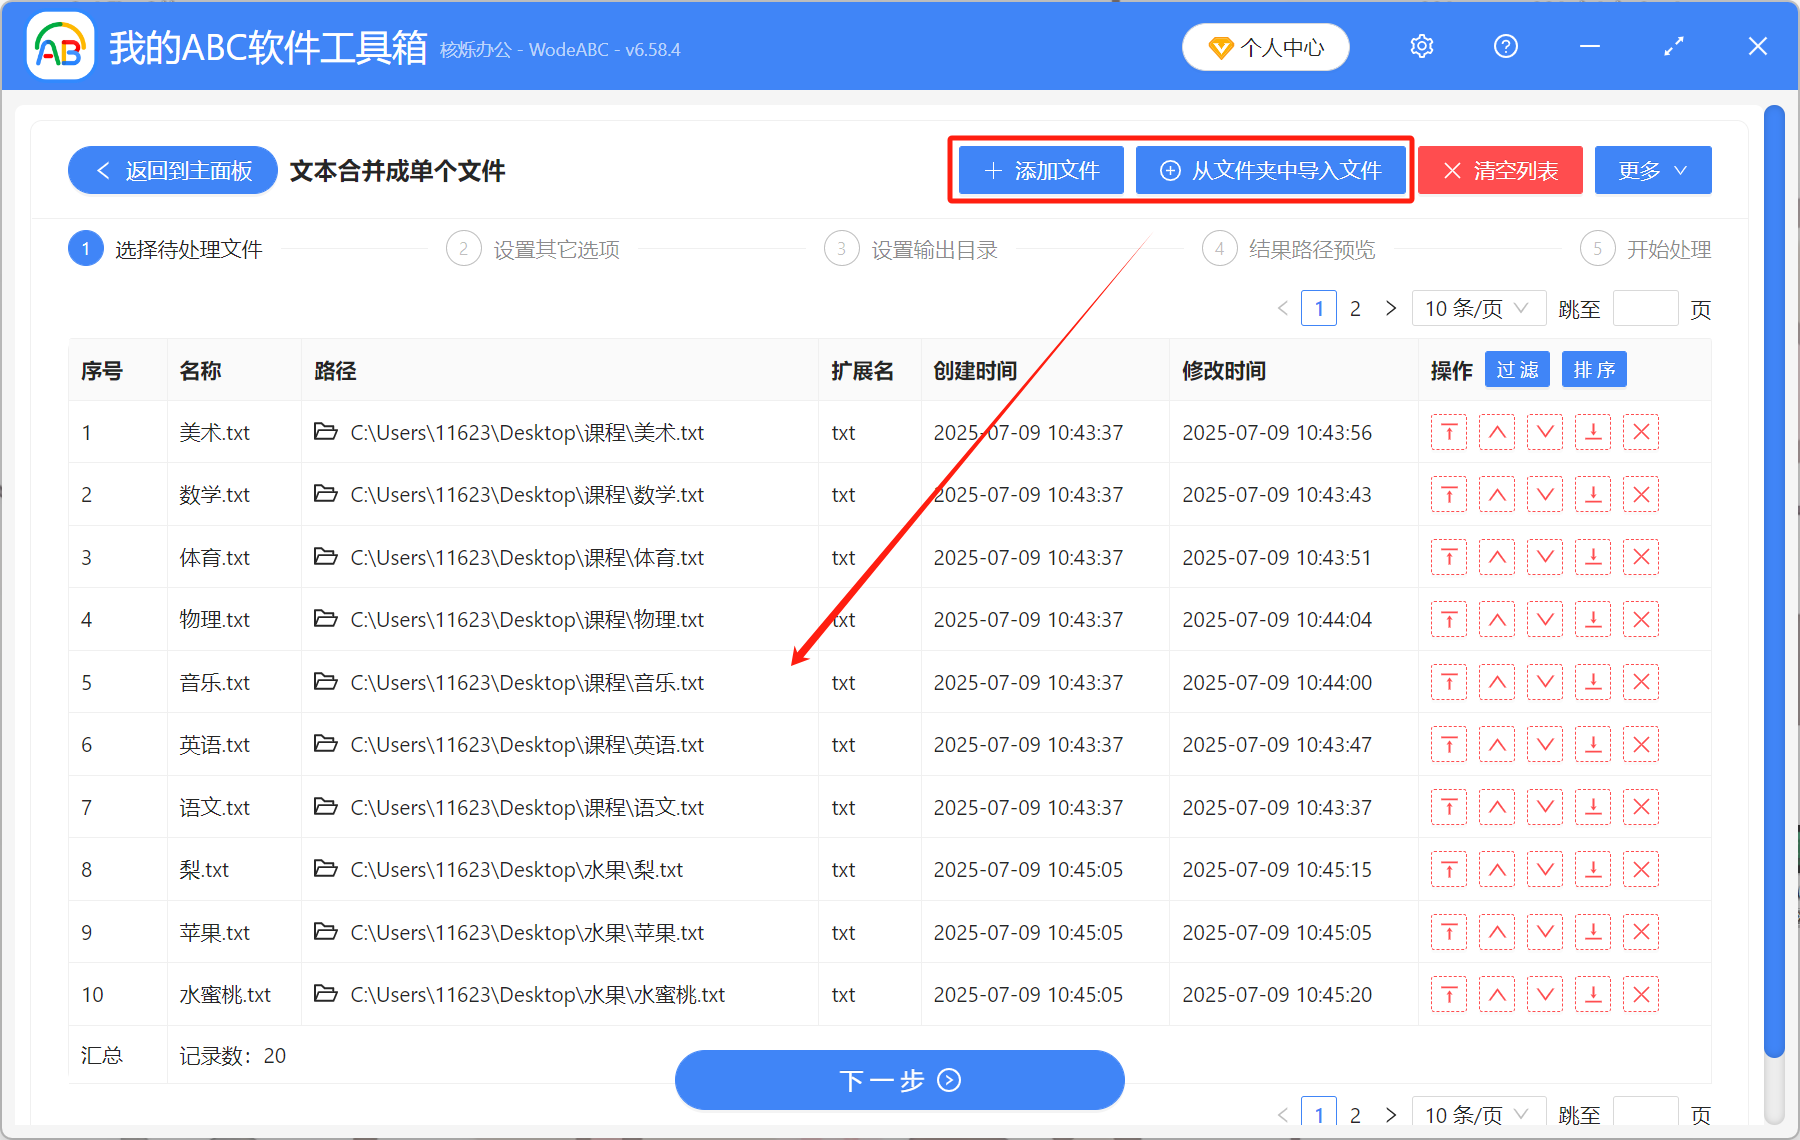Move 体育.txt down one position

point(1545,557)
